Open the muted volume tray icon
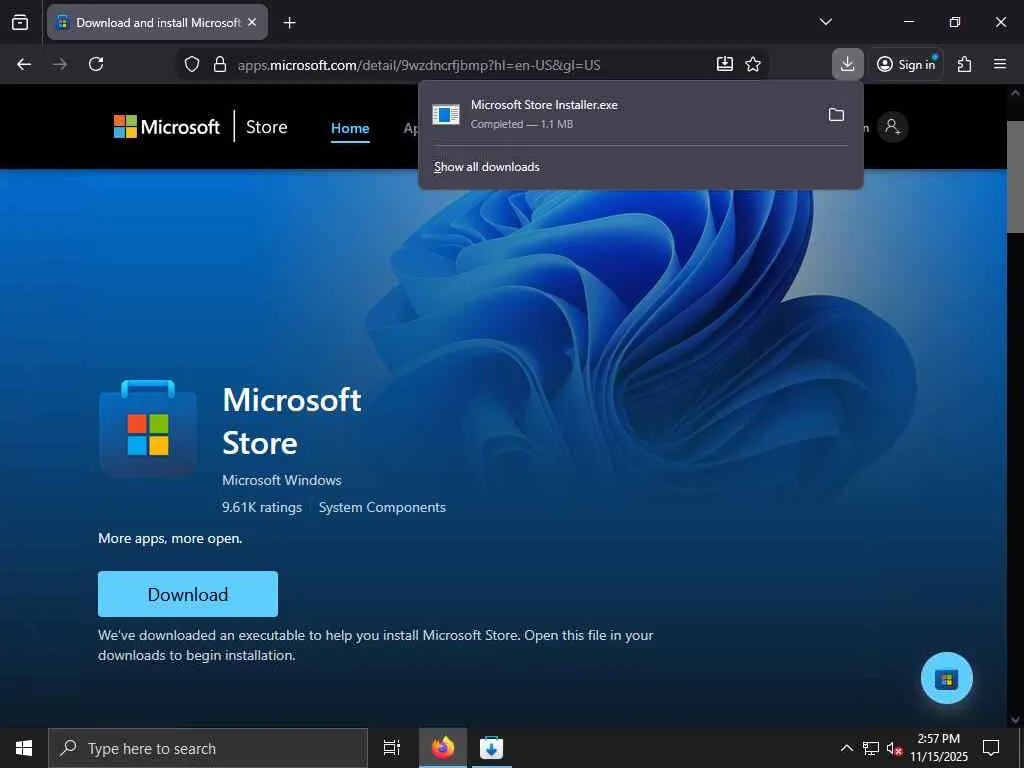1024x768 pixels. point(894,749)
